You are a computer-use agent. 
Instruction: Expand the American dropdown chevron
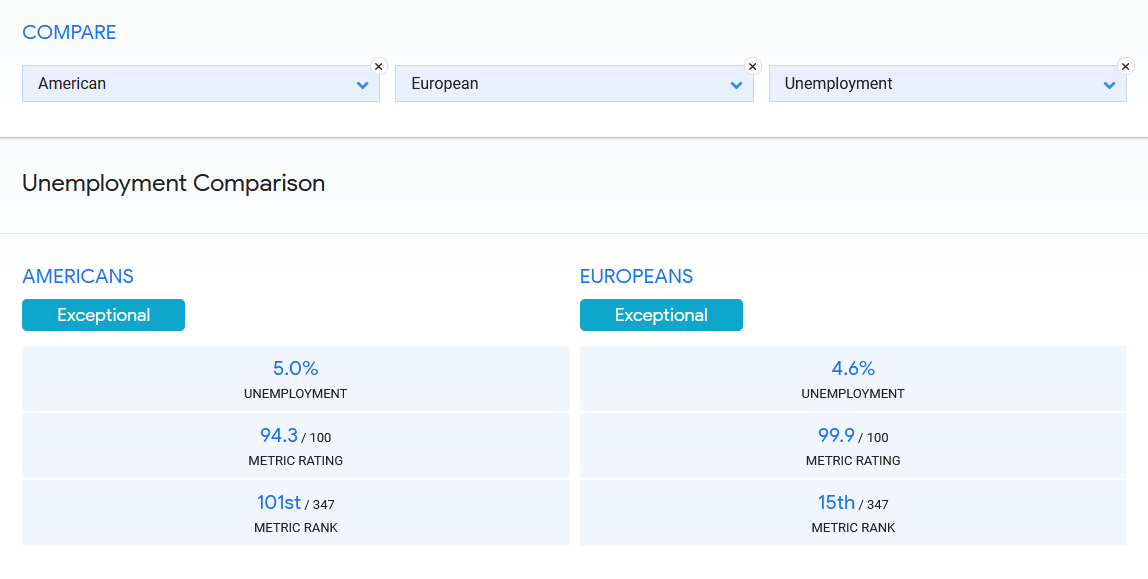click(362, 85)
